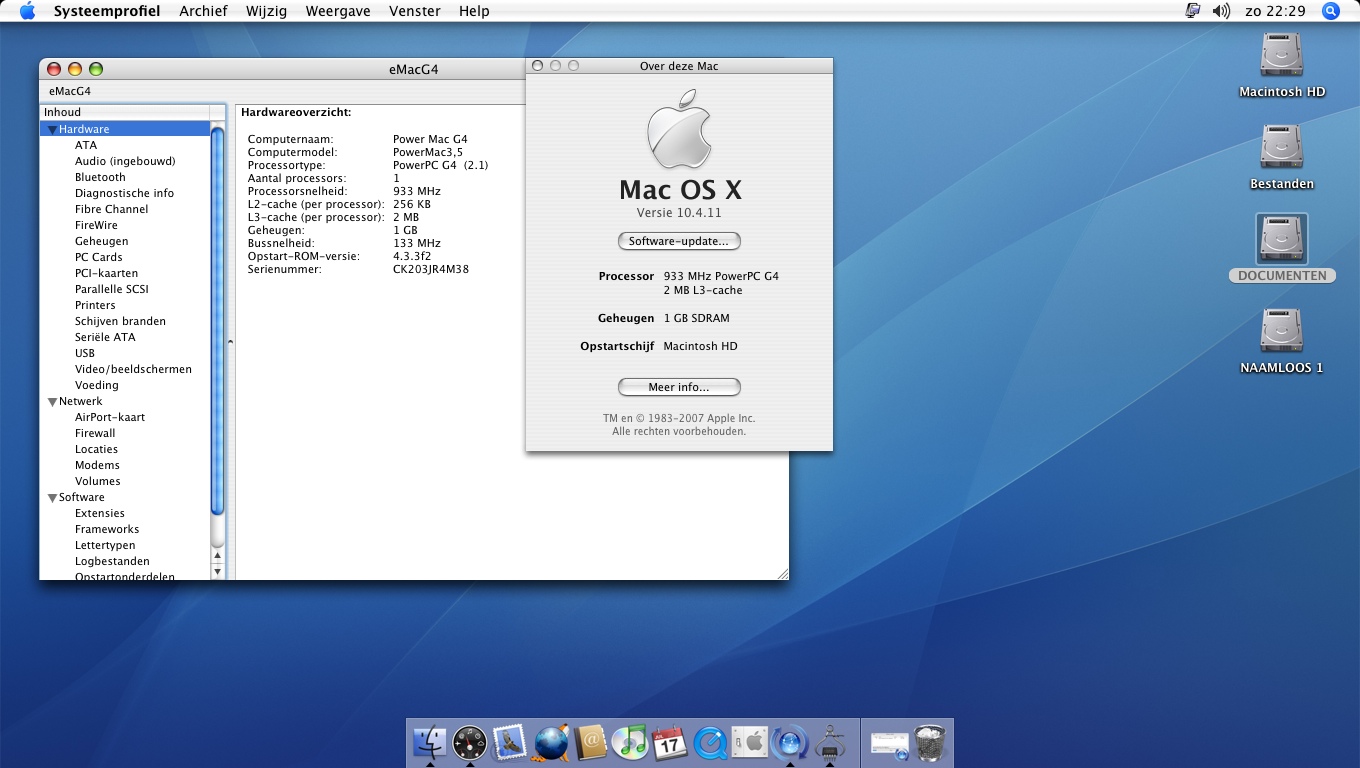The image size is (1360, 768).
Task: Collapse the Hardware section
Action: tap(52, 130)
